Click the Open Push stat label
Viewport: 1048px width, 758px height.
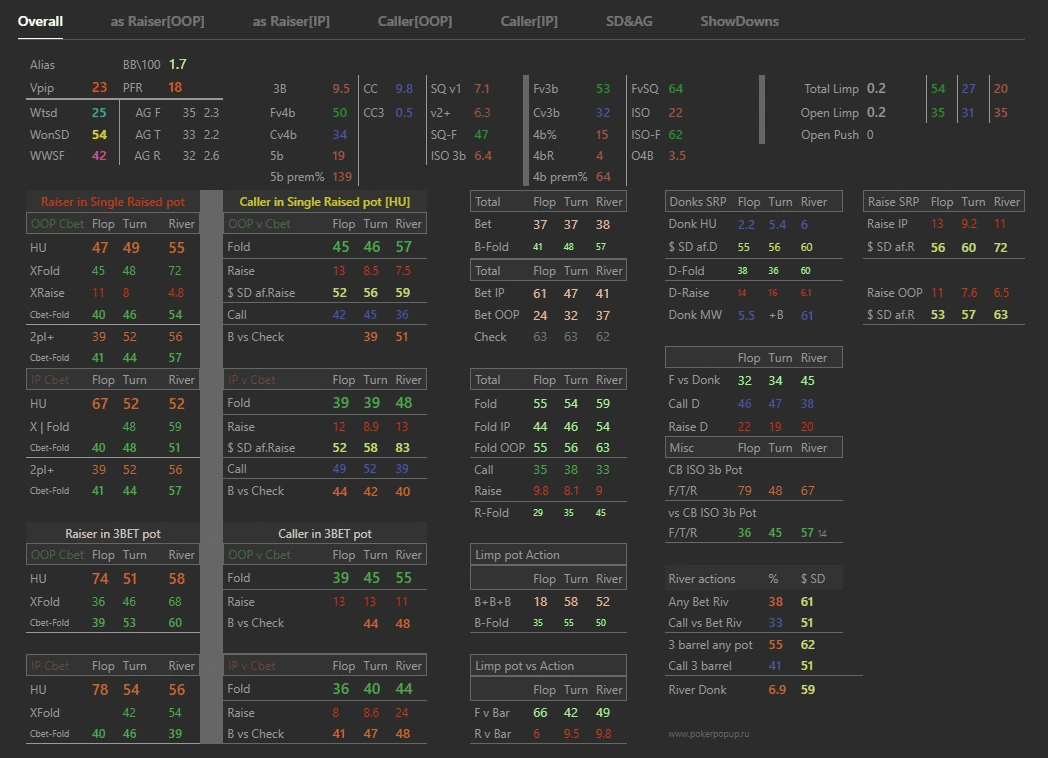tap(831, 135)
